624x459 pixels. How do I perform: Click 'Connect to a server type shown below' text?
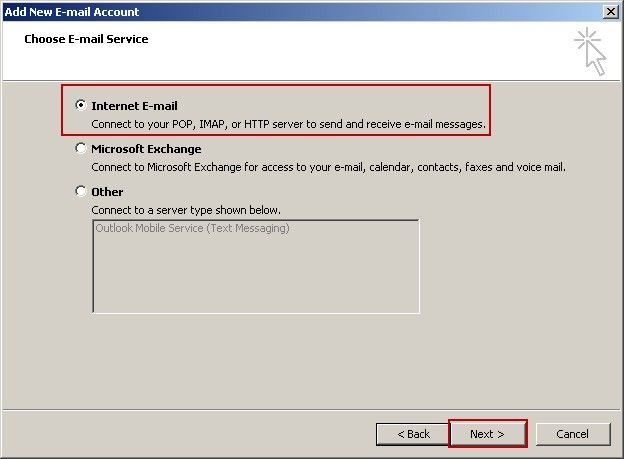tap(186, 210)
